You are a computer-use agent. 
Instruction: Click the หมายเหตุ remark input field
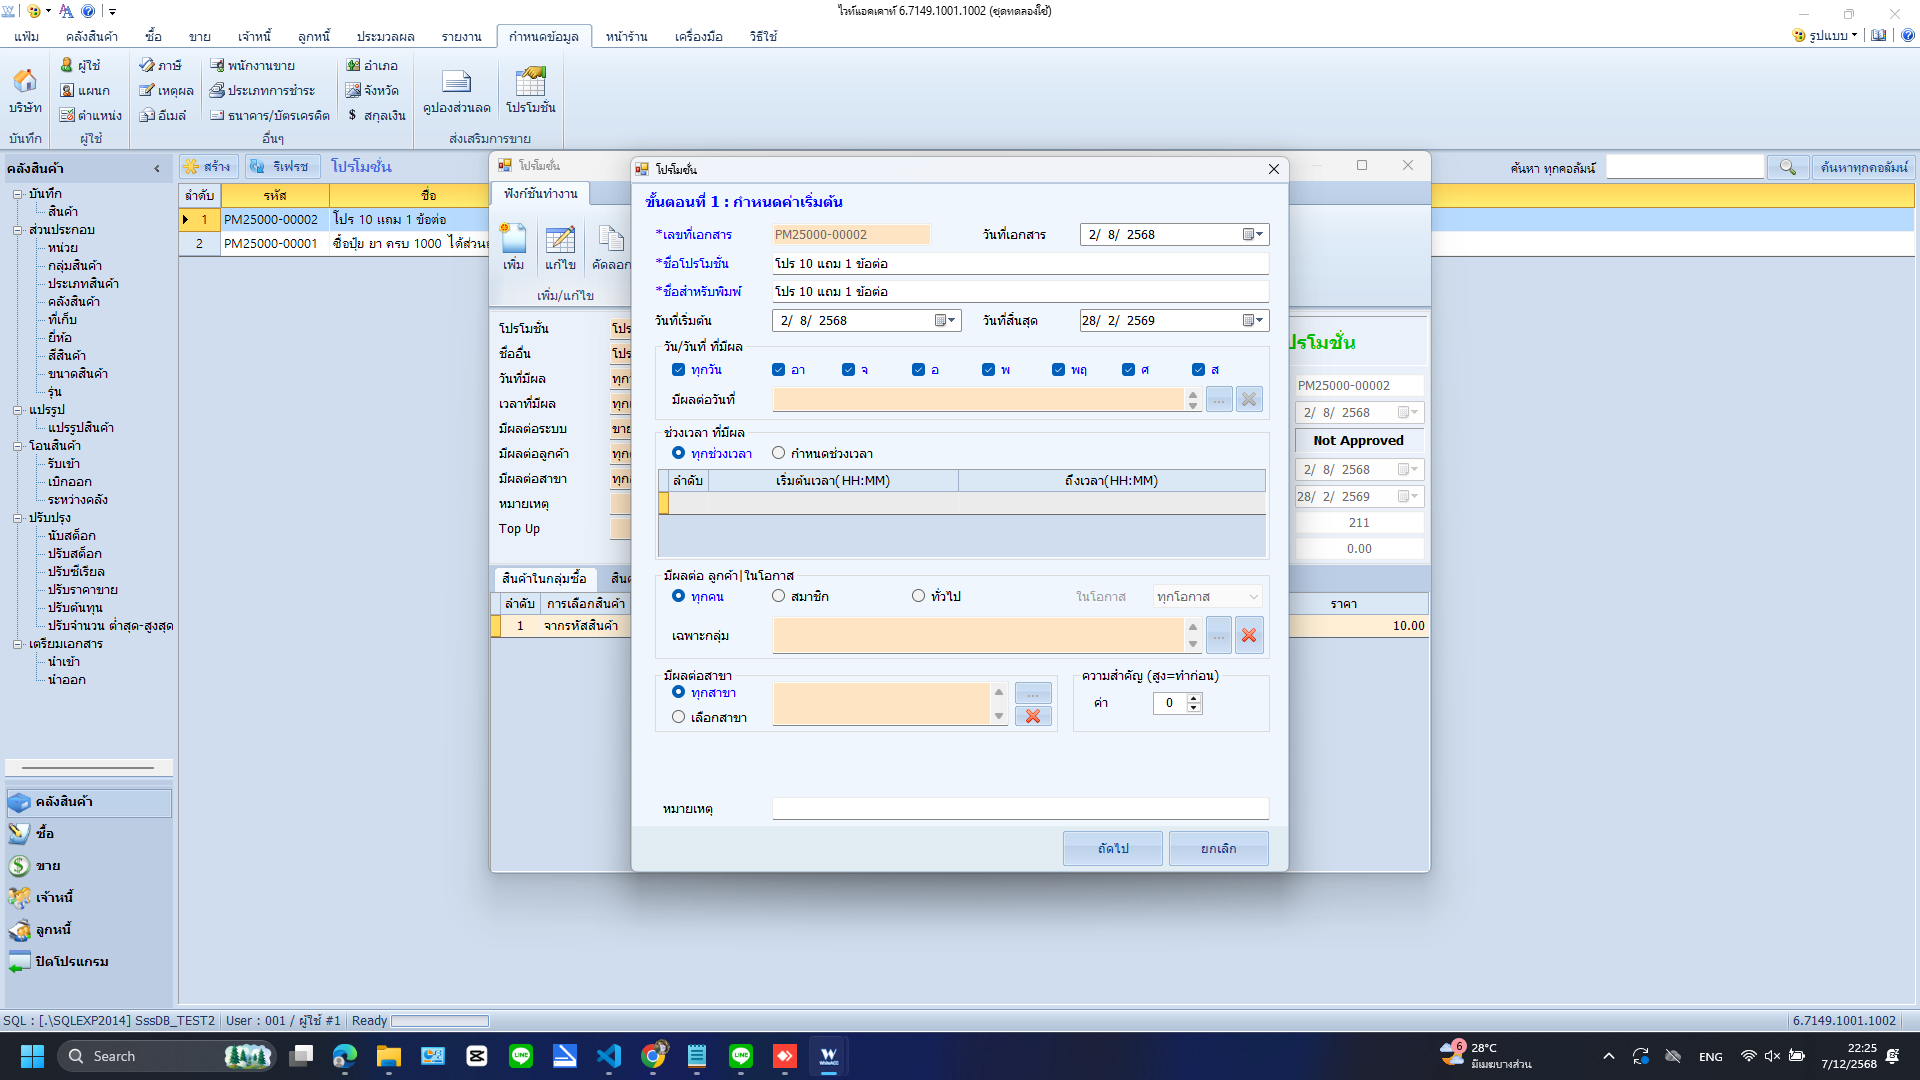[1020, 808]
